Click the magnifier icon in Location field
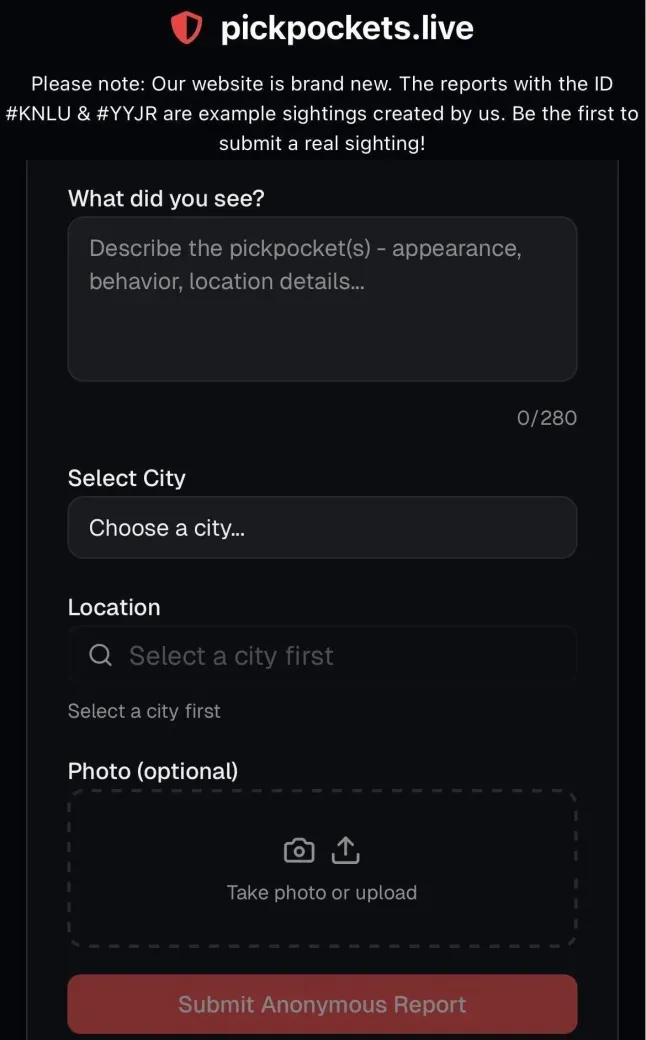 pos(100,655)
